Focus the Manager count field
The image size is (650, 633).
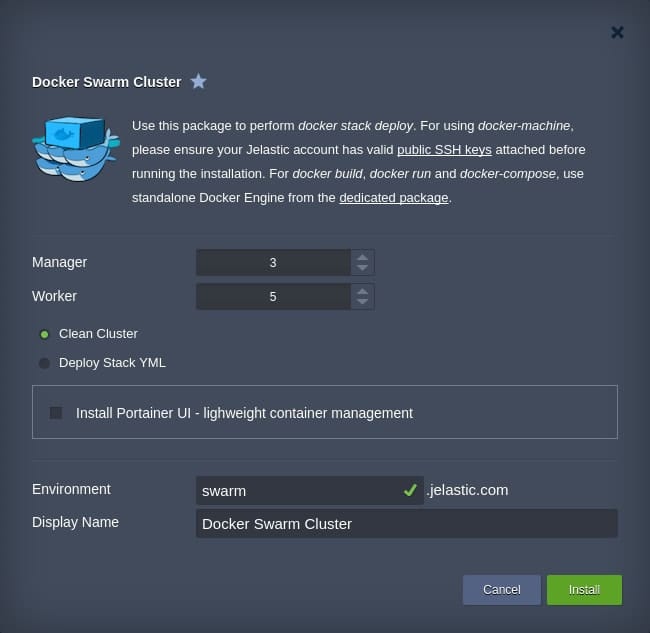tap(274, 262)
